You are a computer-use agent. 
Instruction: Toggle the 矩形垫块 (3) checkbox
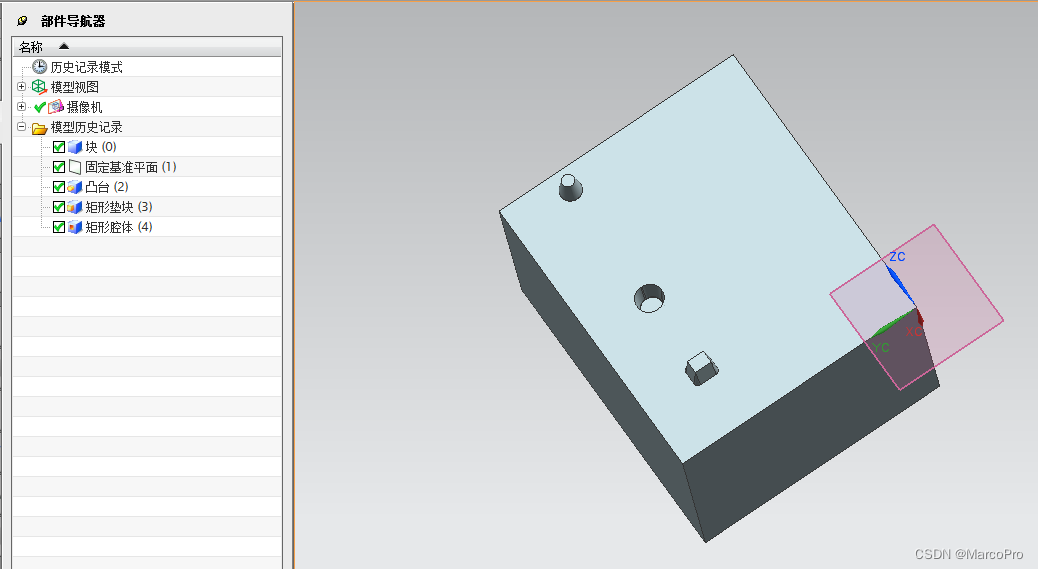(x=59, y=207)
